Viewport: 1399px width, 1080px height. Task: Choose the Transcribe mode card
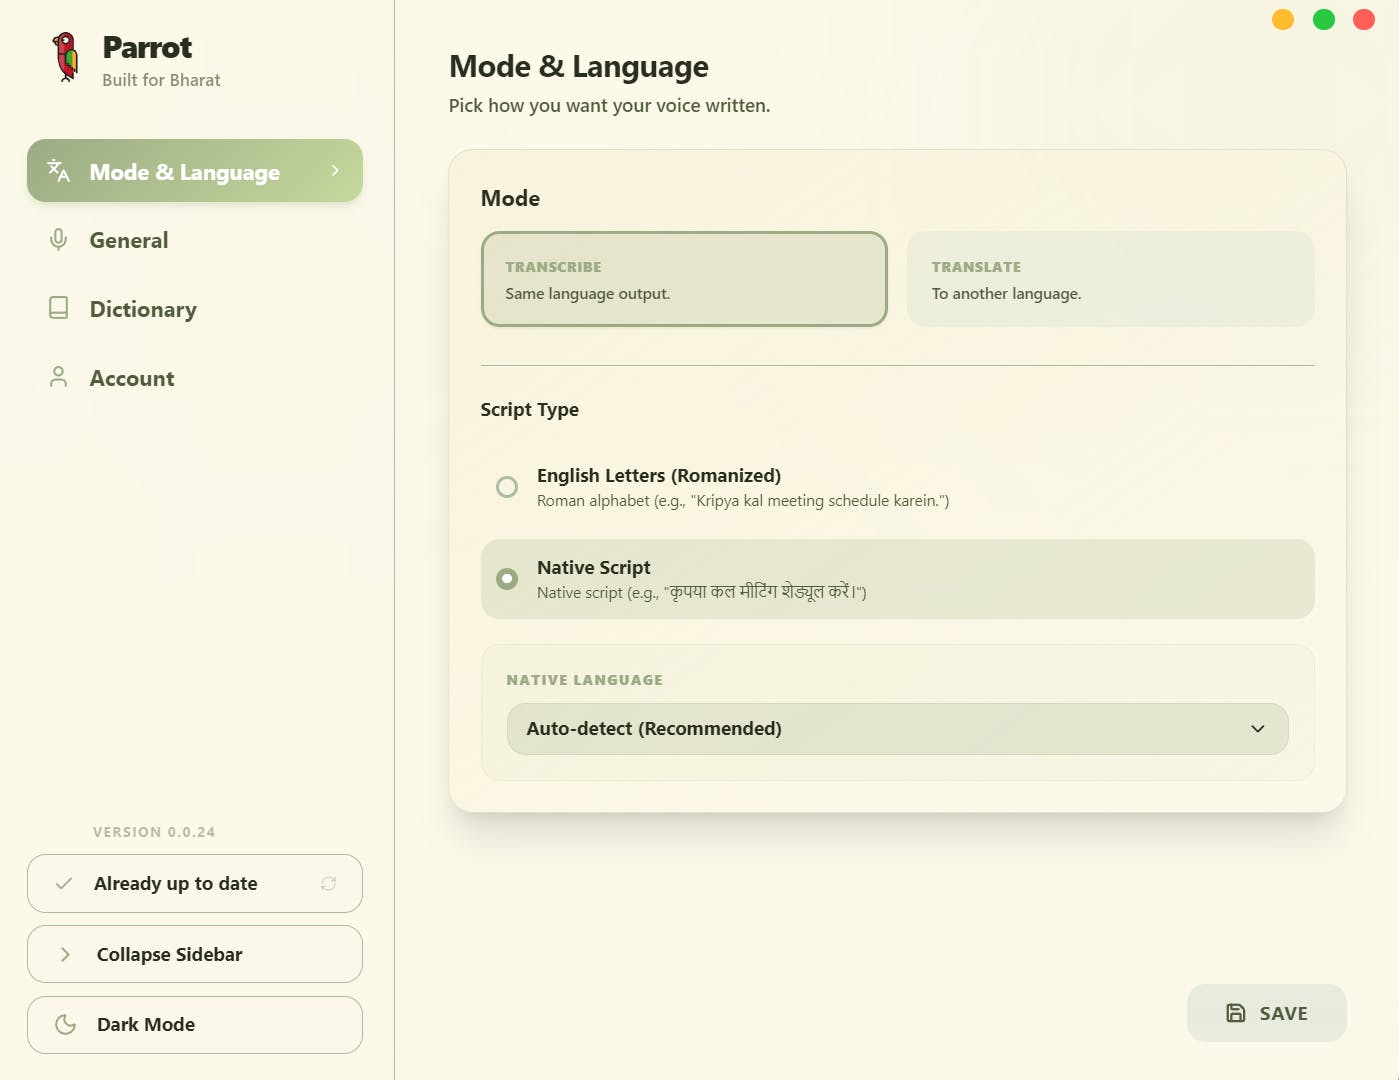coord(684,279)
